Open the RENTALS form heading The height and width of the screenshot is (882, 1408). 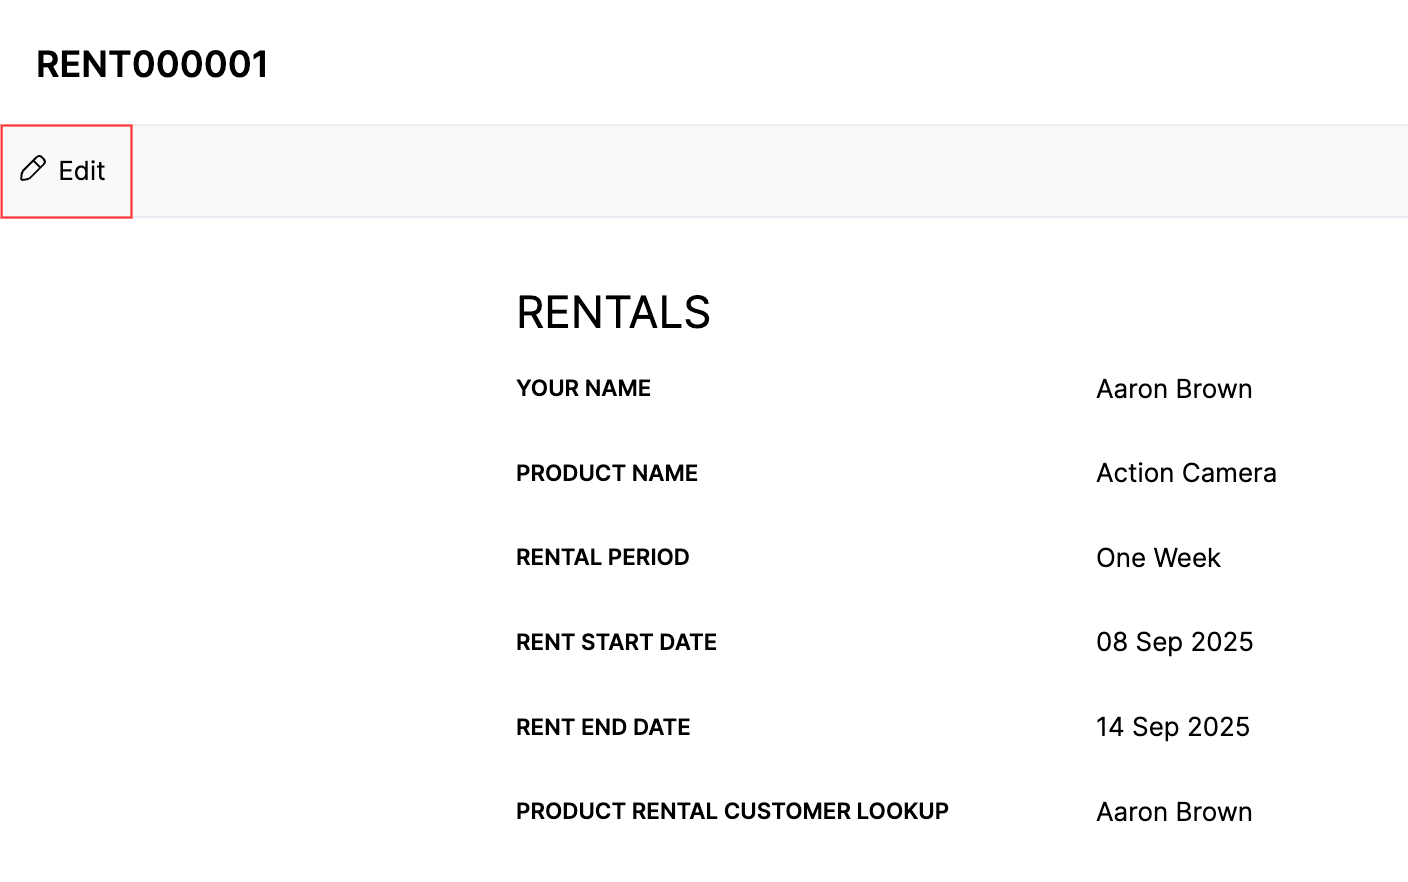coord(613,312)
